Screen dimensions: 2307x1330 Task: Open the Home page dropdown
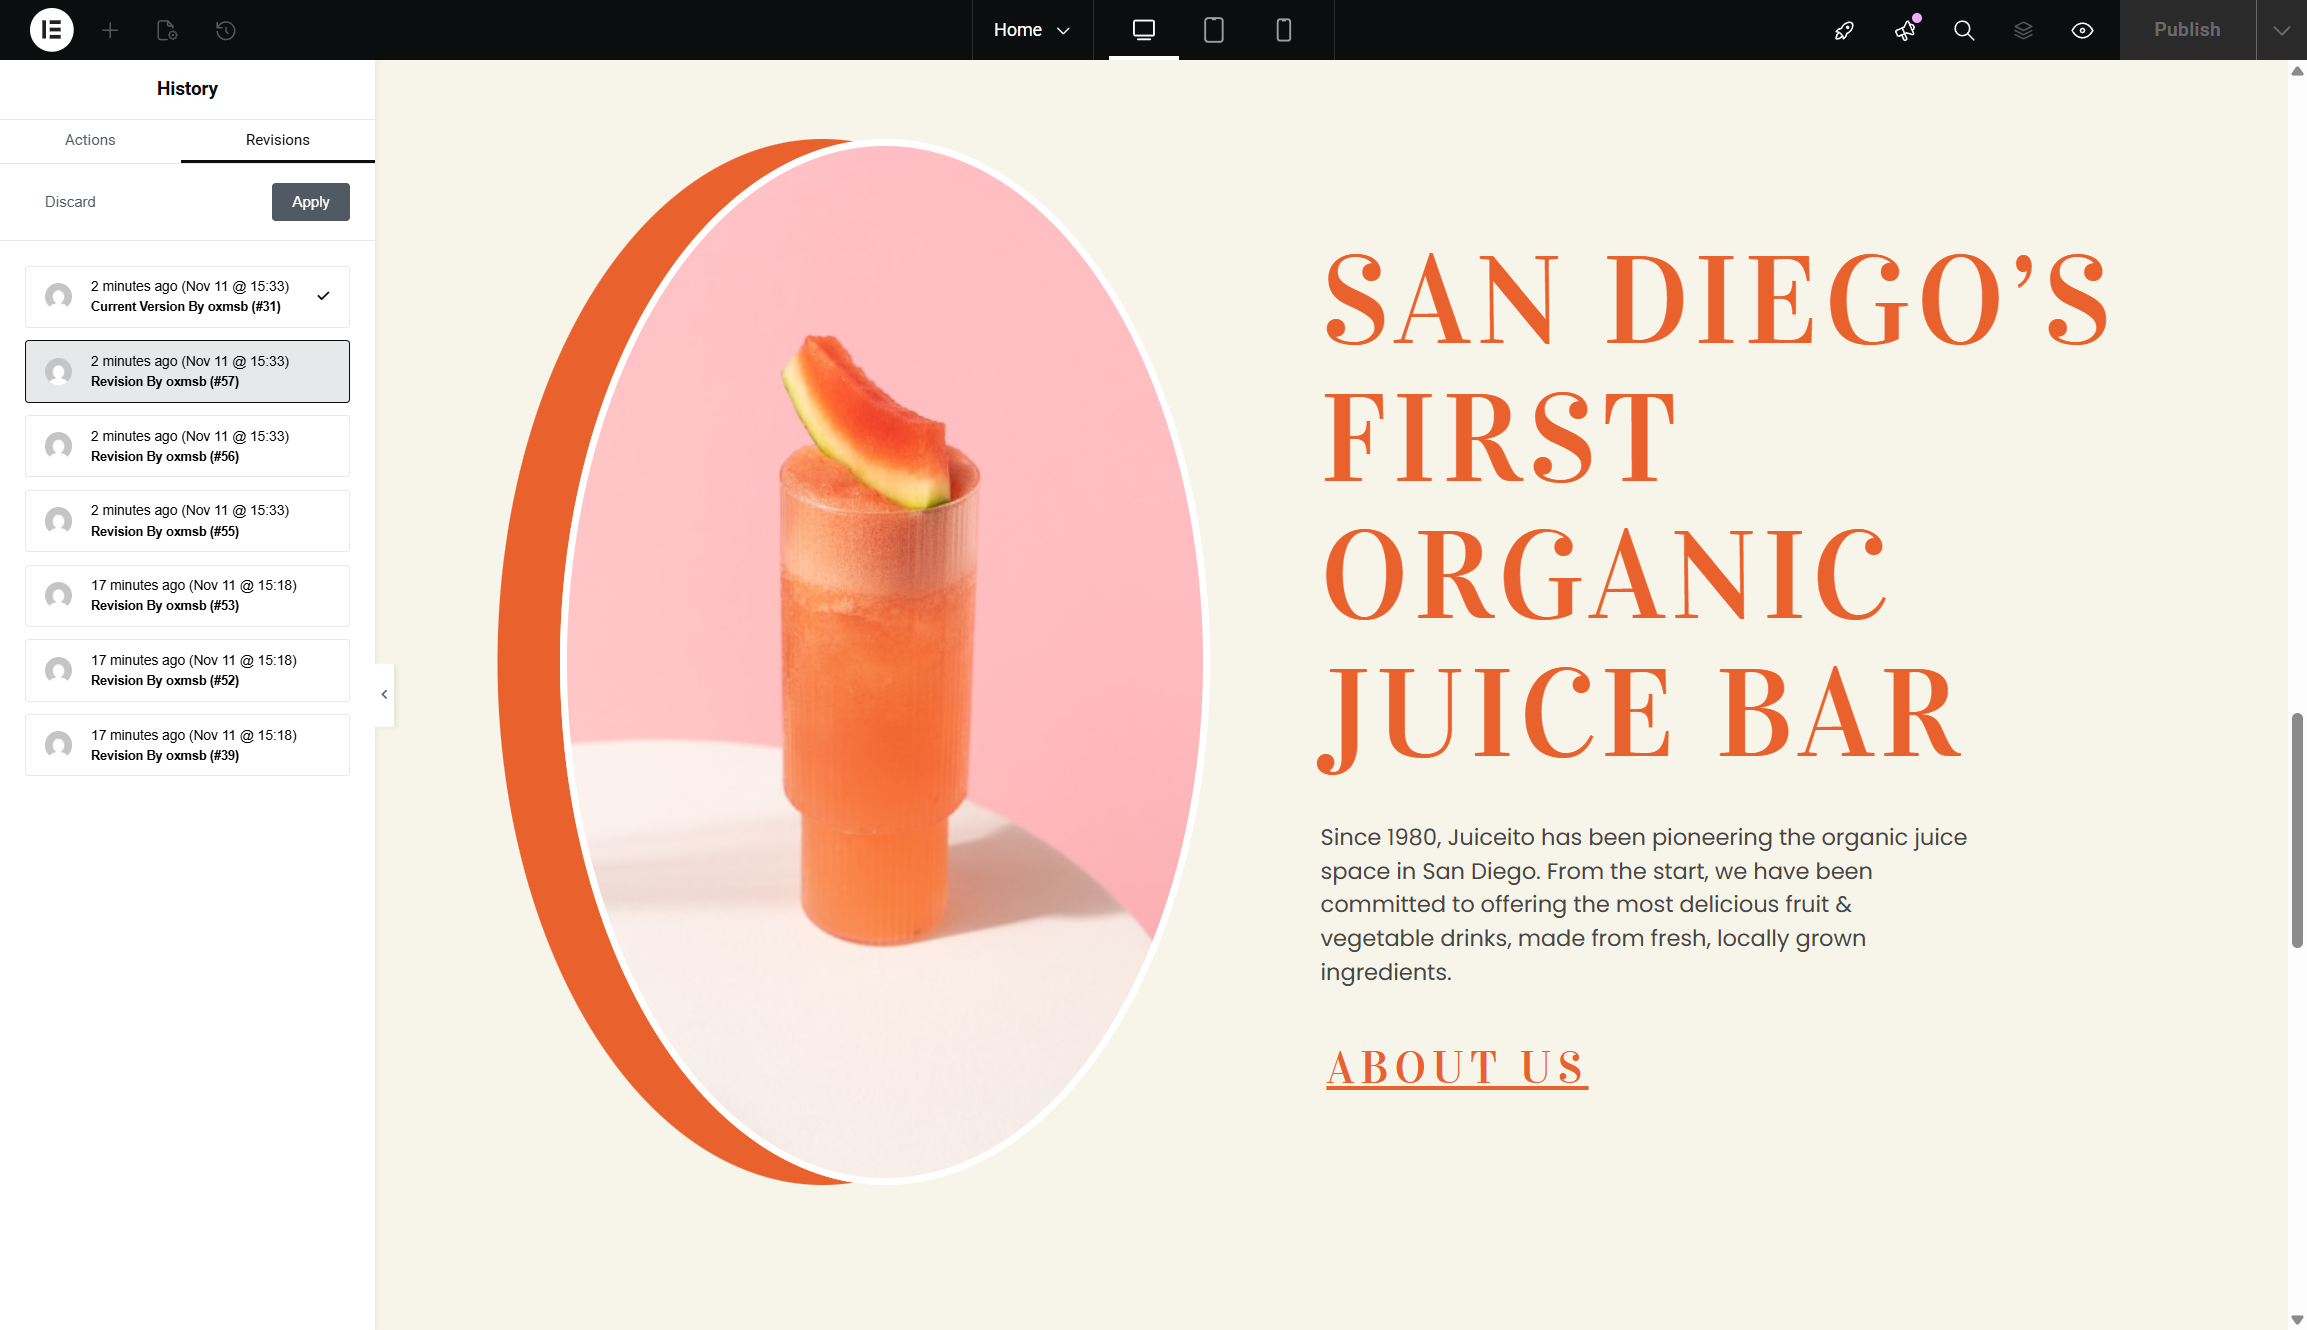[1031, 30]
